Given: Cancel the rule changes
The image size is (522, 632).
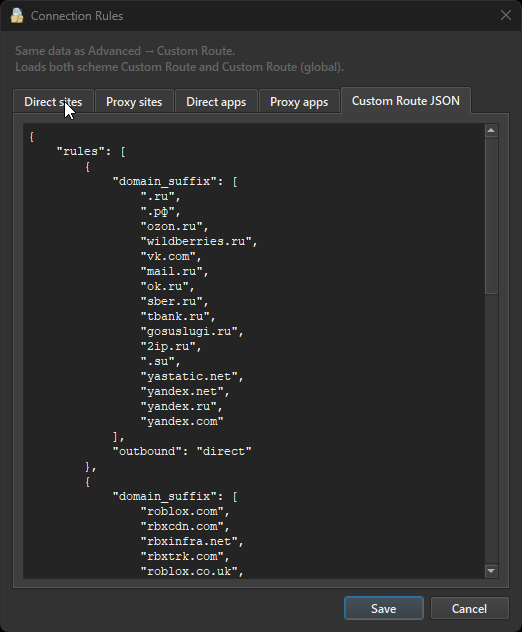Looking at the screenshot, I should click(x=470, y=608).
